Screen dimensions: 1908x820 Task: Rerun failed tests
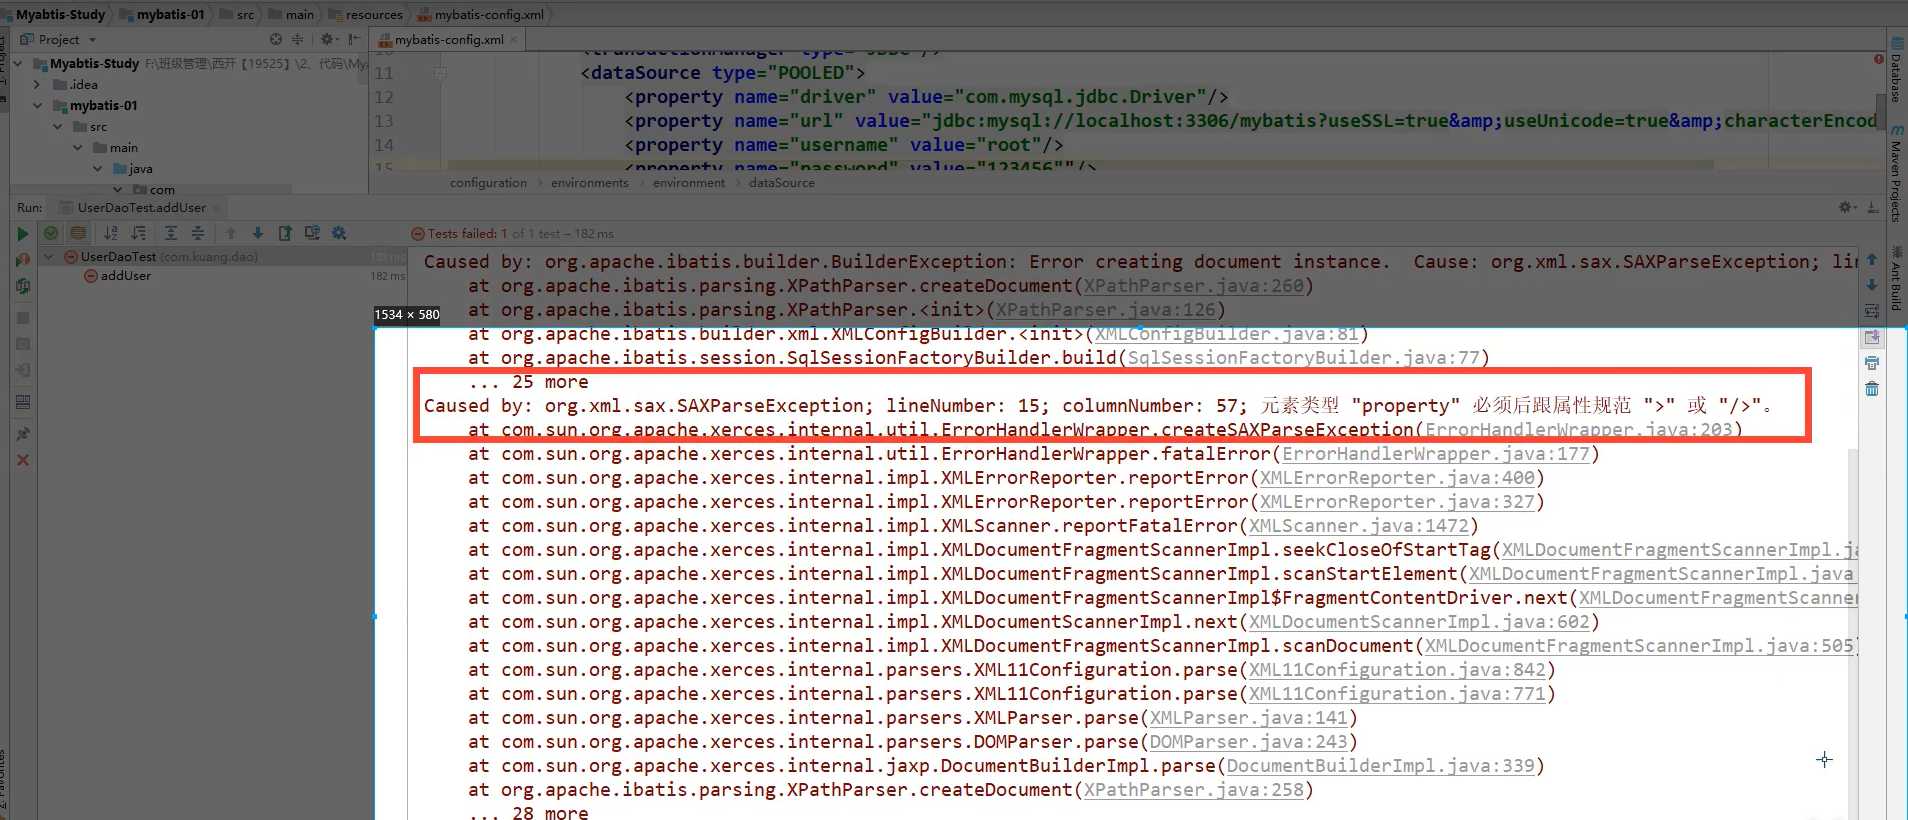22,260
